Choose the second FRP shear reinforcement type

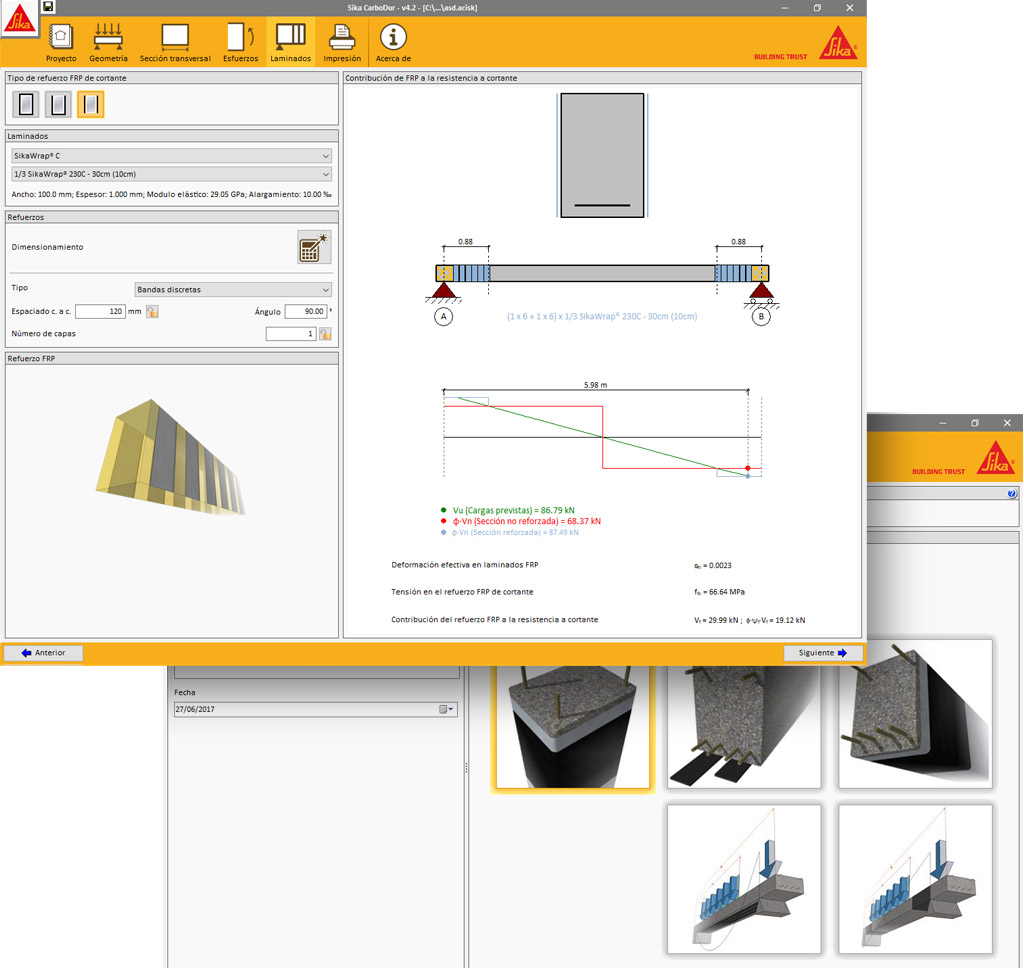pyautogui.click(x=58, y=105)
